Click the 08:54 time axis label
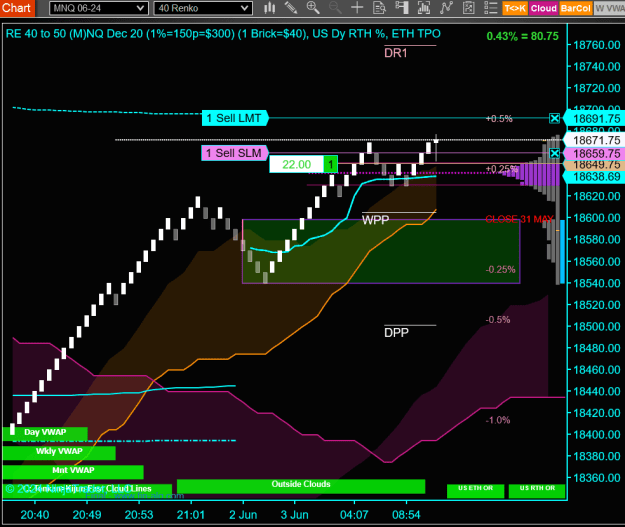Image resolution: width=625 pixels, height=527 pixels. click(x=406, y=515)
